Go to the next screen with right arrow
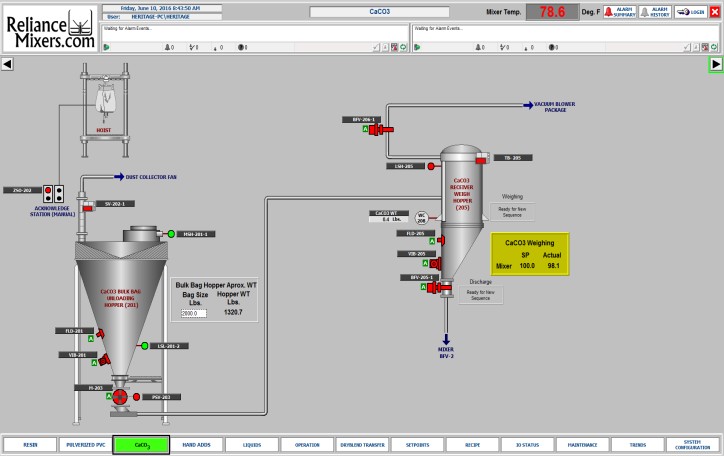This screenshot has height=456, width=724. tap(715, 64)
